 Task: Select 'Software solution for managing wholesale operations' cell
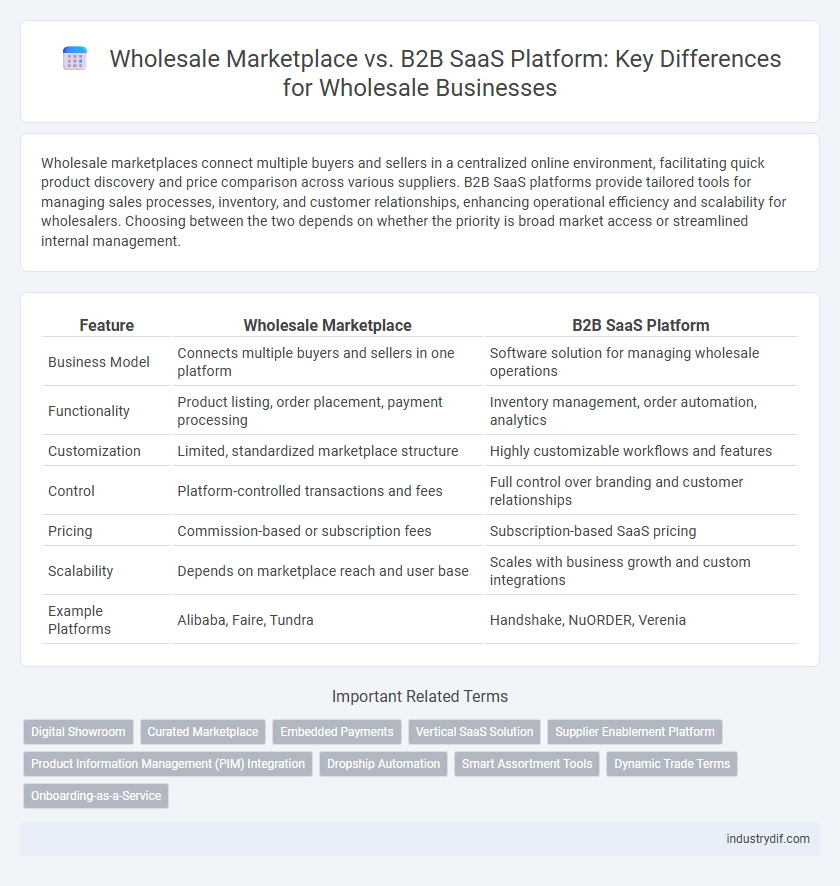(641, 362)
